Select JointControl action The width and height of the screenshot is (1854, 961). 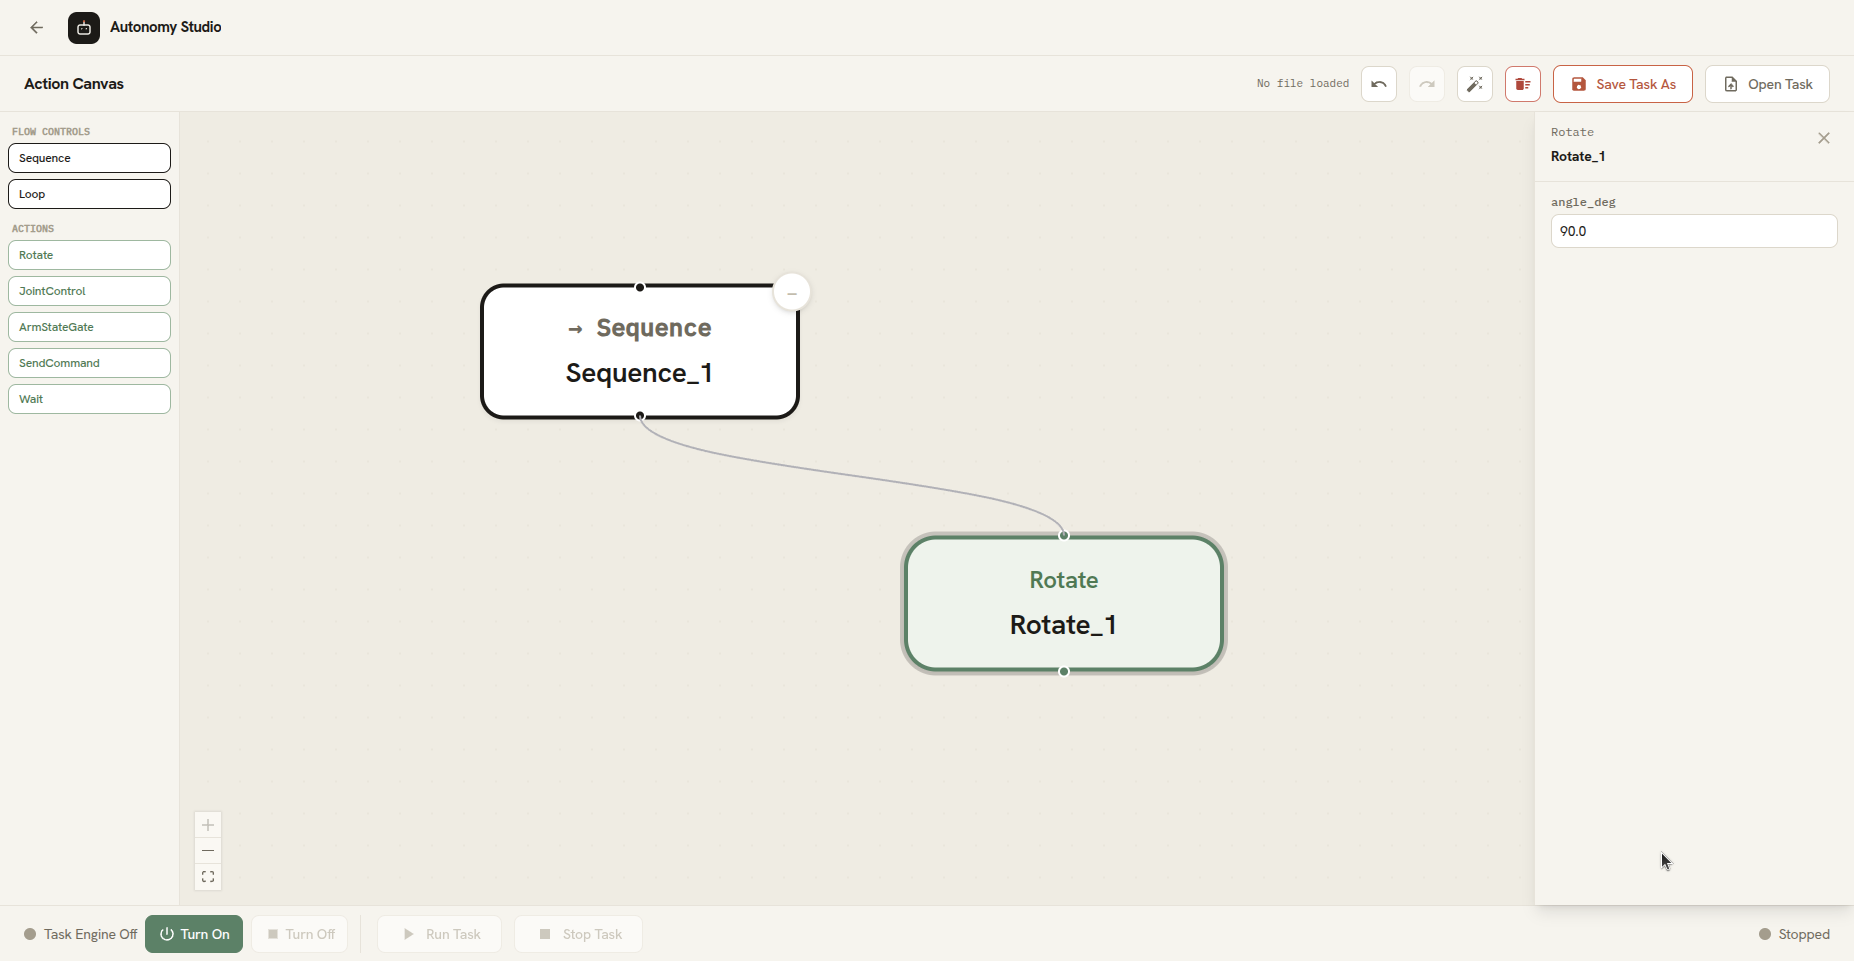(x=89, y=291)
